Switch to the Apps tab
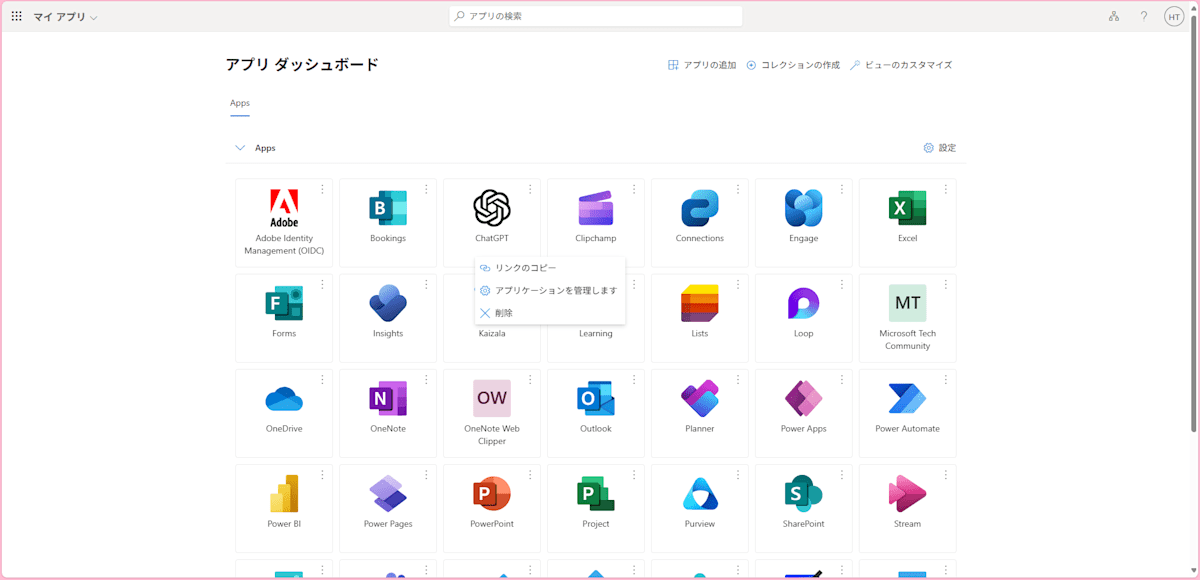 [x=240, y=103]
